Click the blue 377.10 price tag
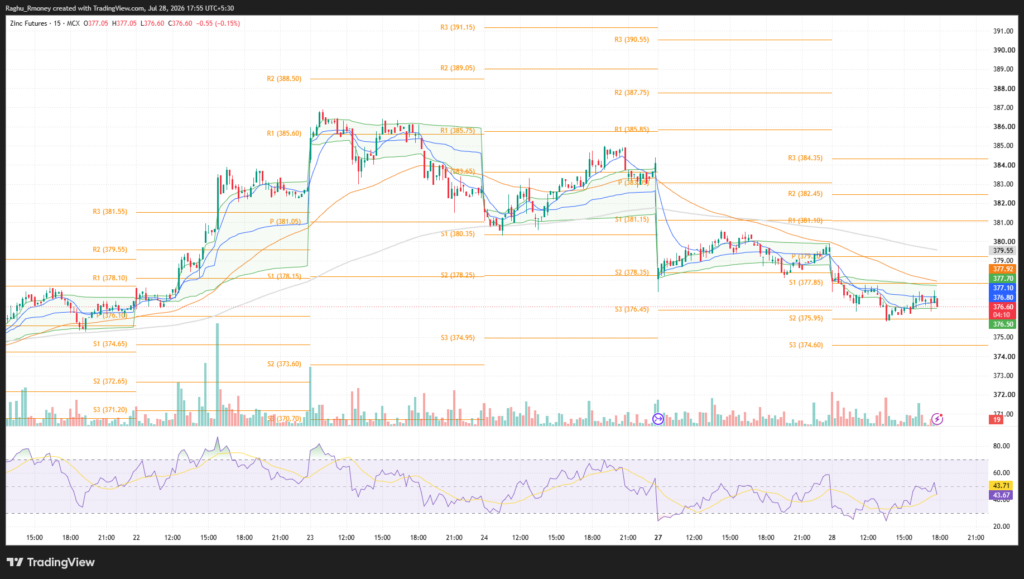The height and width of the screenshot is (579, 1024). tap(1003, 288)
